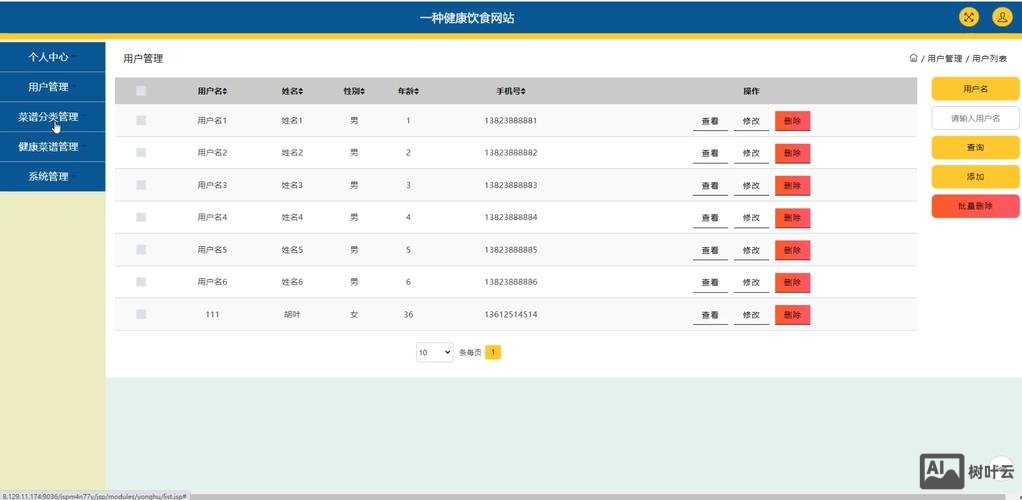Click the 姓名4 table cell
This screenshot has width=1022, height=500.
tap(292, 217)
